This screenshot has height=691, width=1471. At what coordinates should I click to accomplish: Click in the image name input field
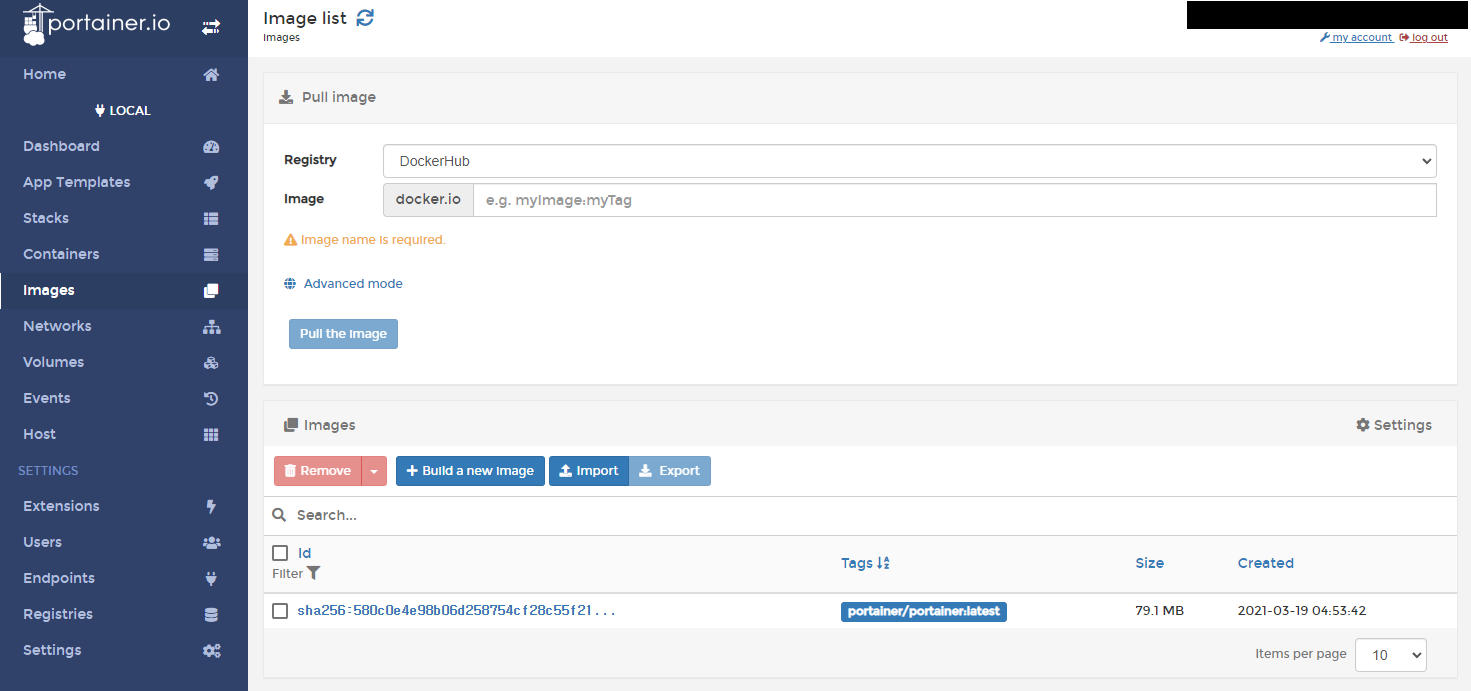coord(955,200)
